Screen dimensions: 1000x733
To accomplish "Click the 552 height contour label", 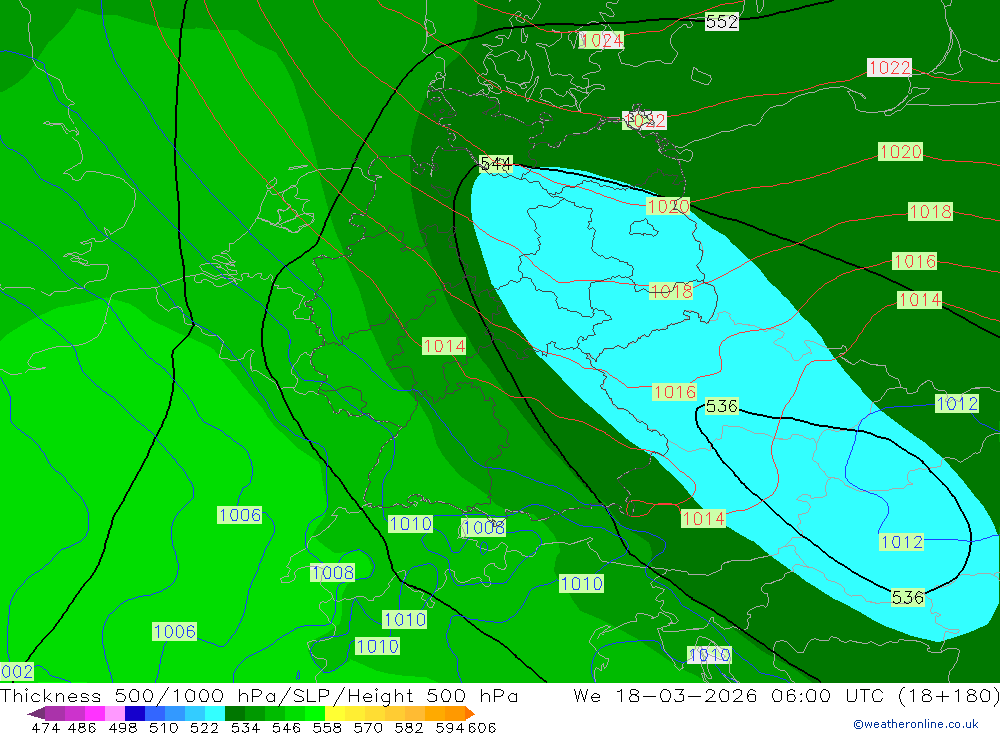I will pos(721,22).
